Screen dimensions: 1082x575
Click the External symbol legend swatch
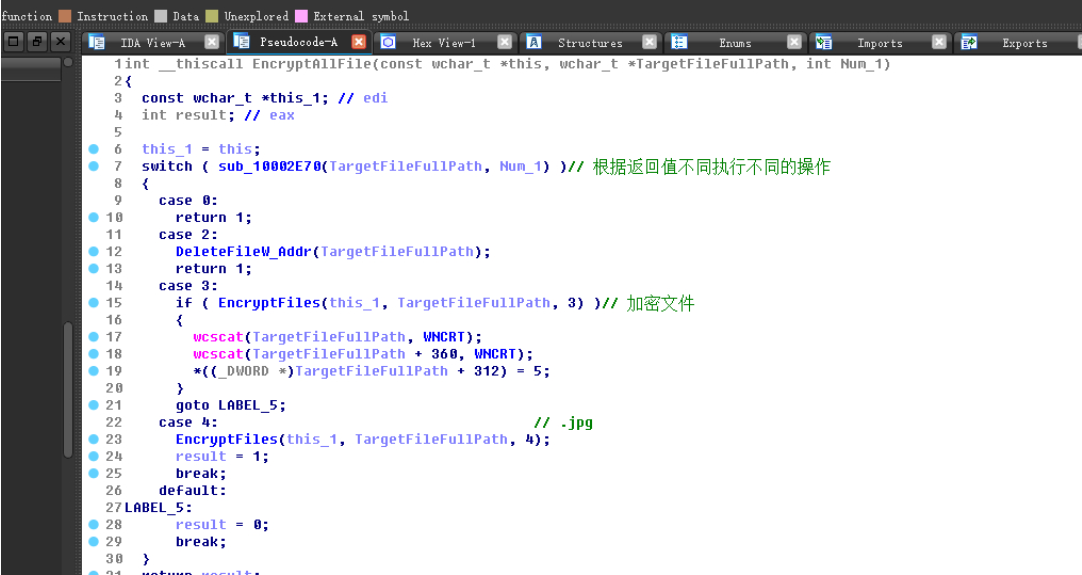coord(301,16)
